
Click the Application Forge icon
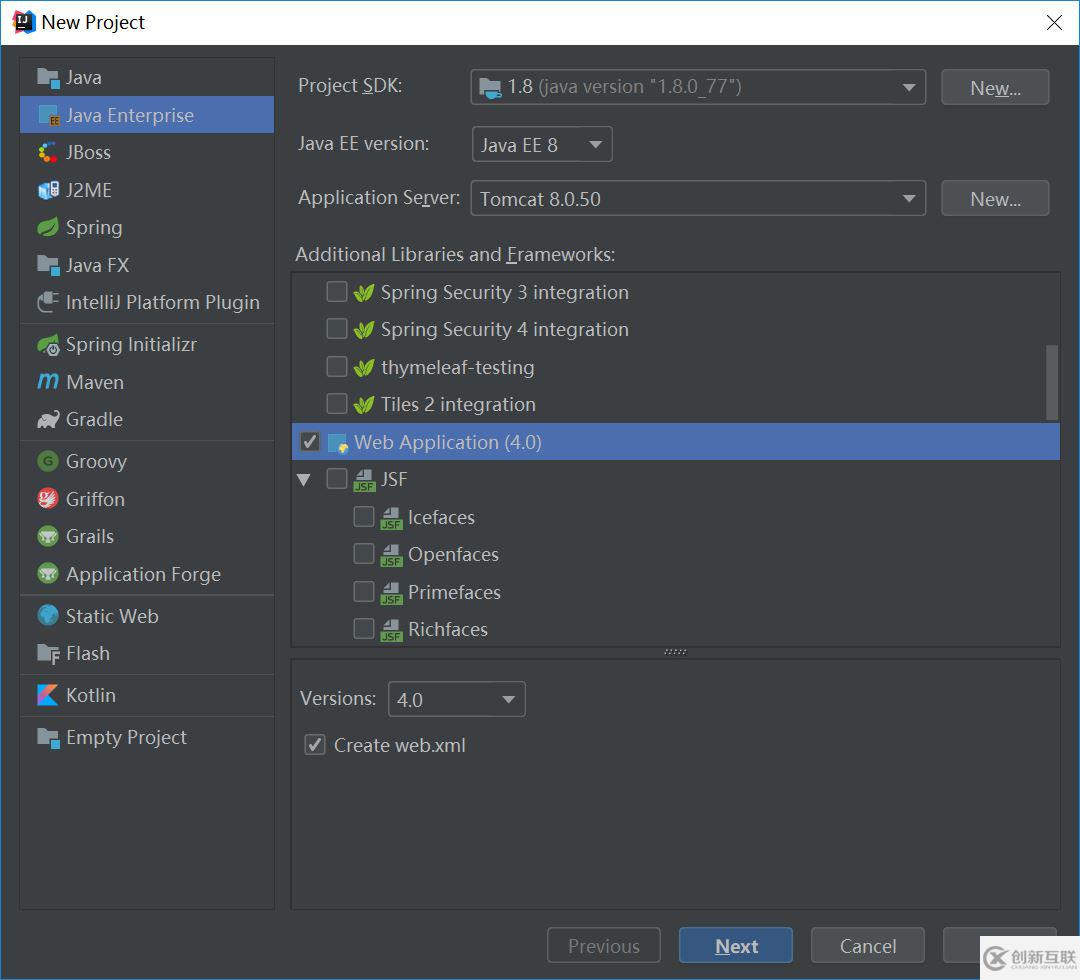[x=48, y=574]
